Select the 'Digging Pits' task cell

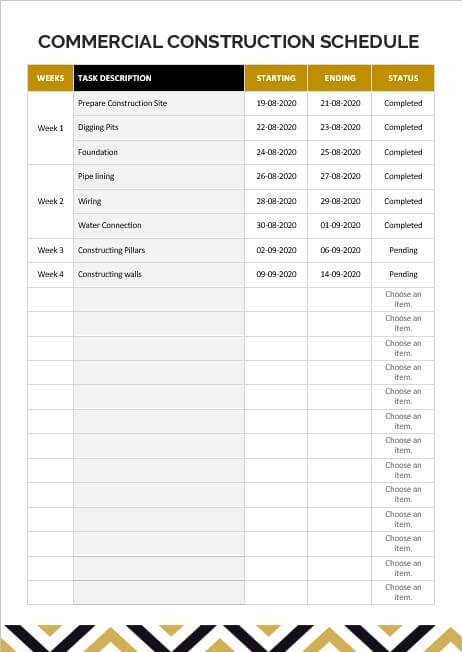click(x=159, y=128)
